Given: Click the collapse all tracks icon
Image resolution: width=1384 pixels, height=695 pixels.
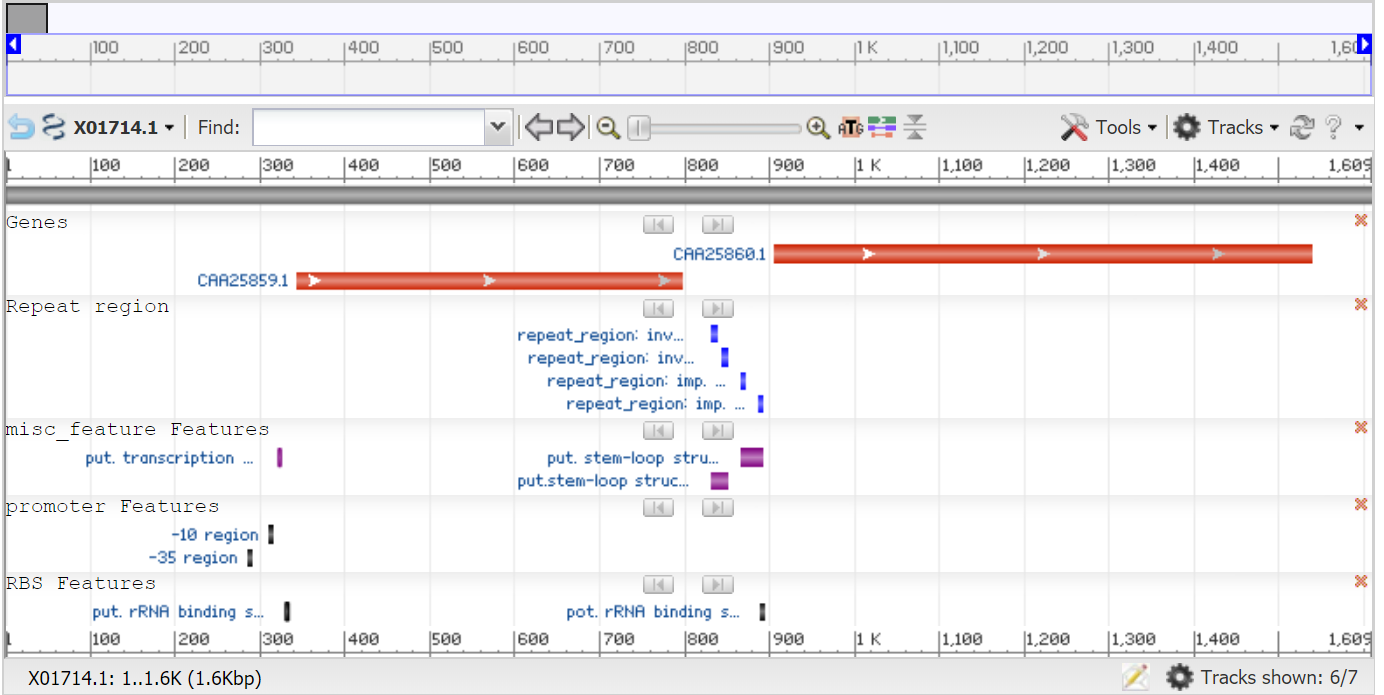Looking at the screenshot, I should (915, 127).
